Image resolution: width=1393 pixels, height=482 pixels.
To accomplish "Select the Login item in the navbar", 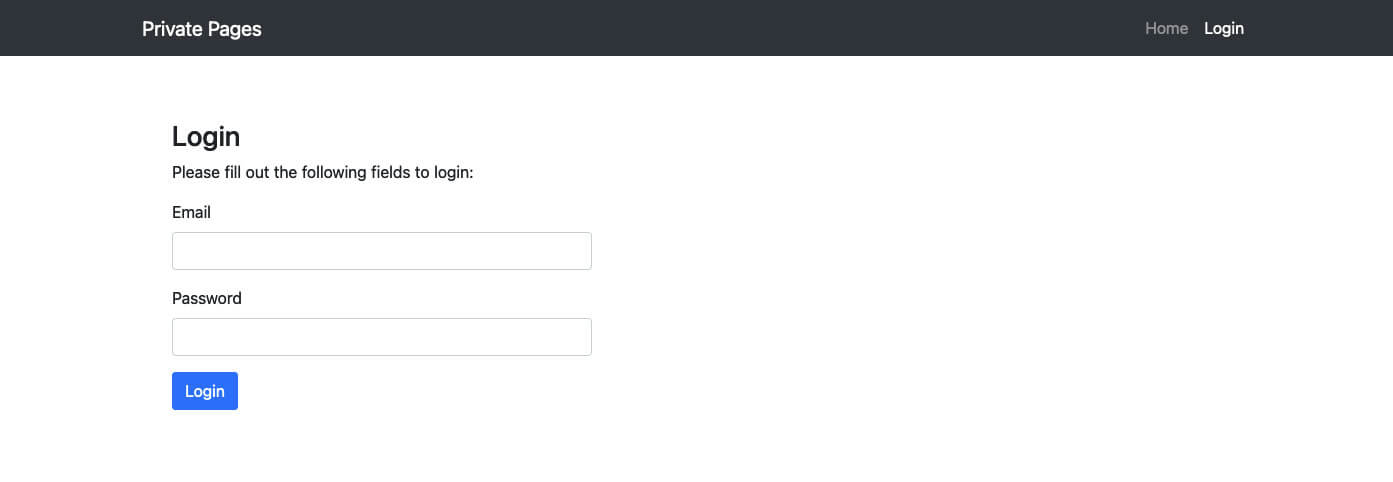I will click(x=1224, y=28).
